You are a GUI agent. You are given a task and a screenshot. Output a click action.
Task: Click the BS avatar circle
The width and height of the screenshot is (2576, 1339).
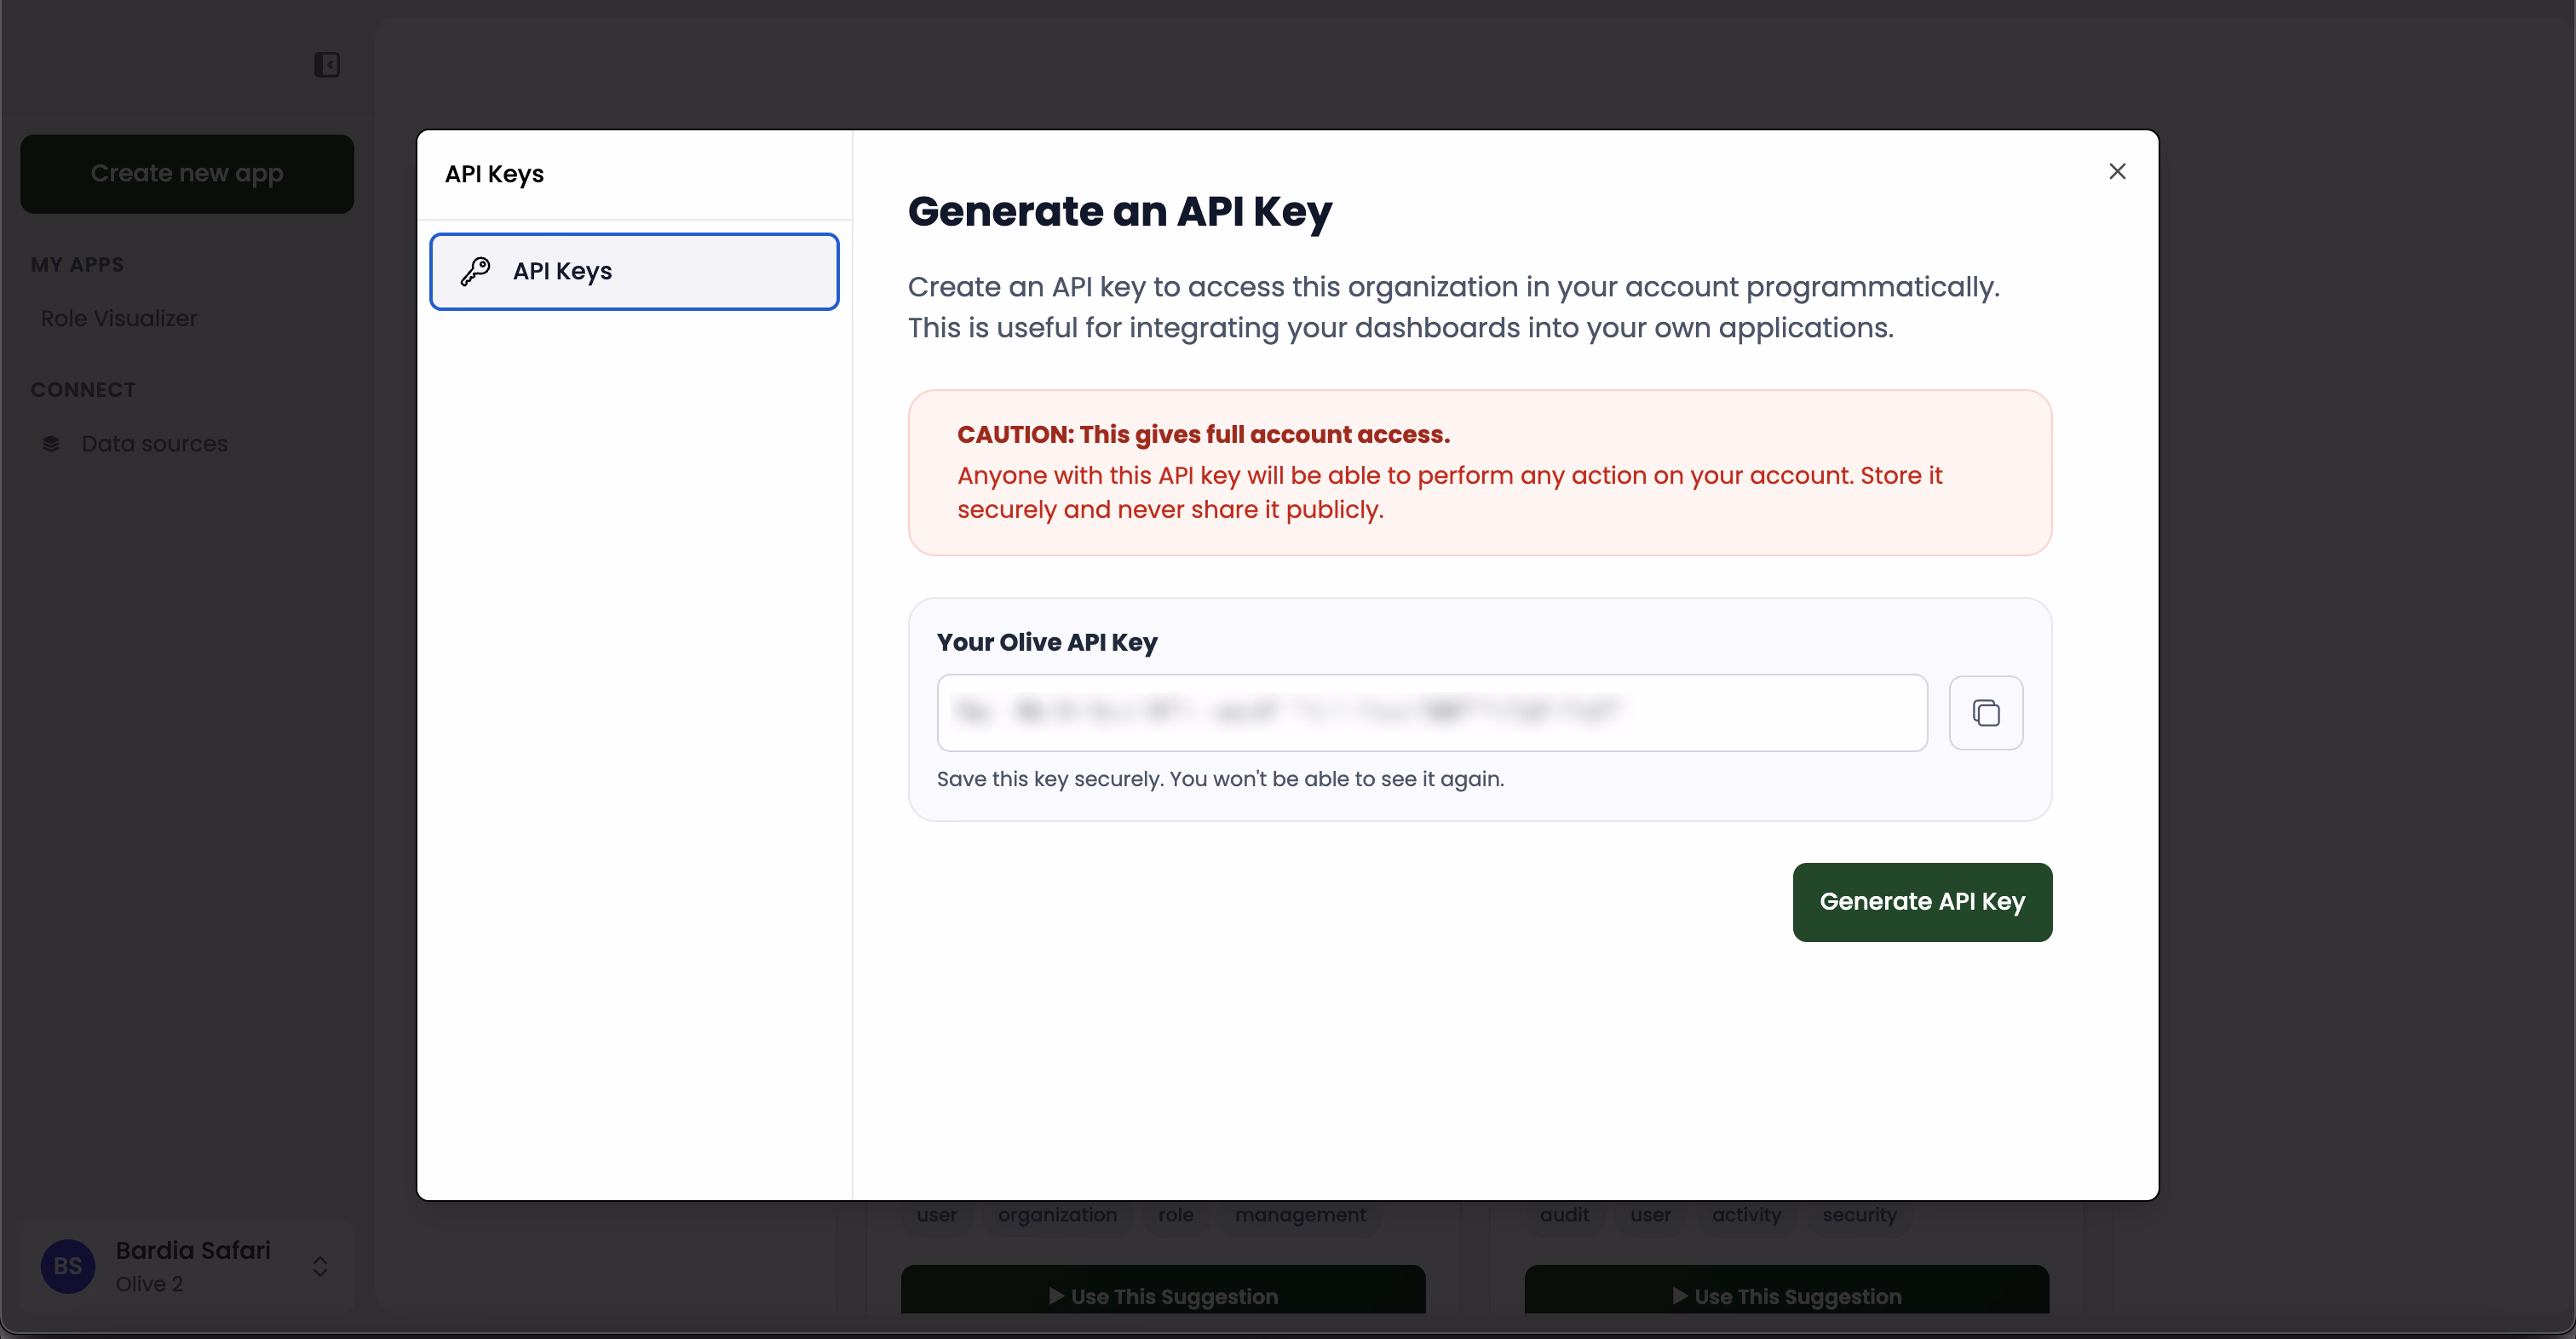[67, 1266]
